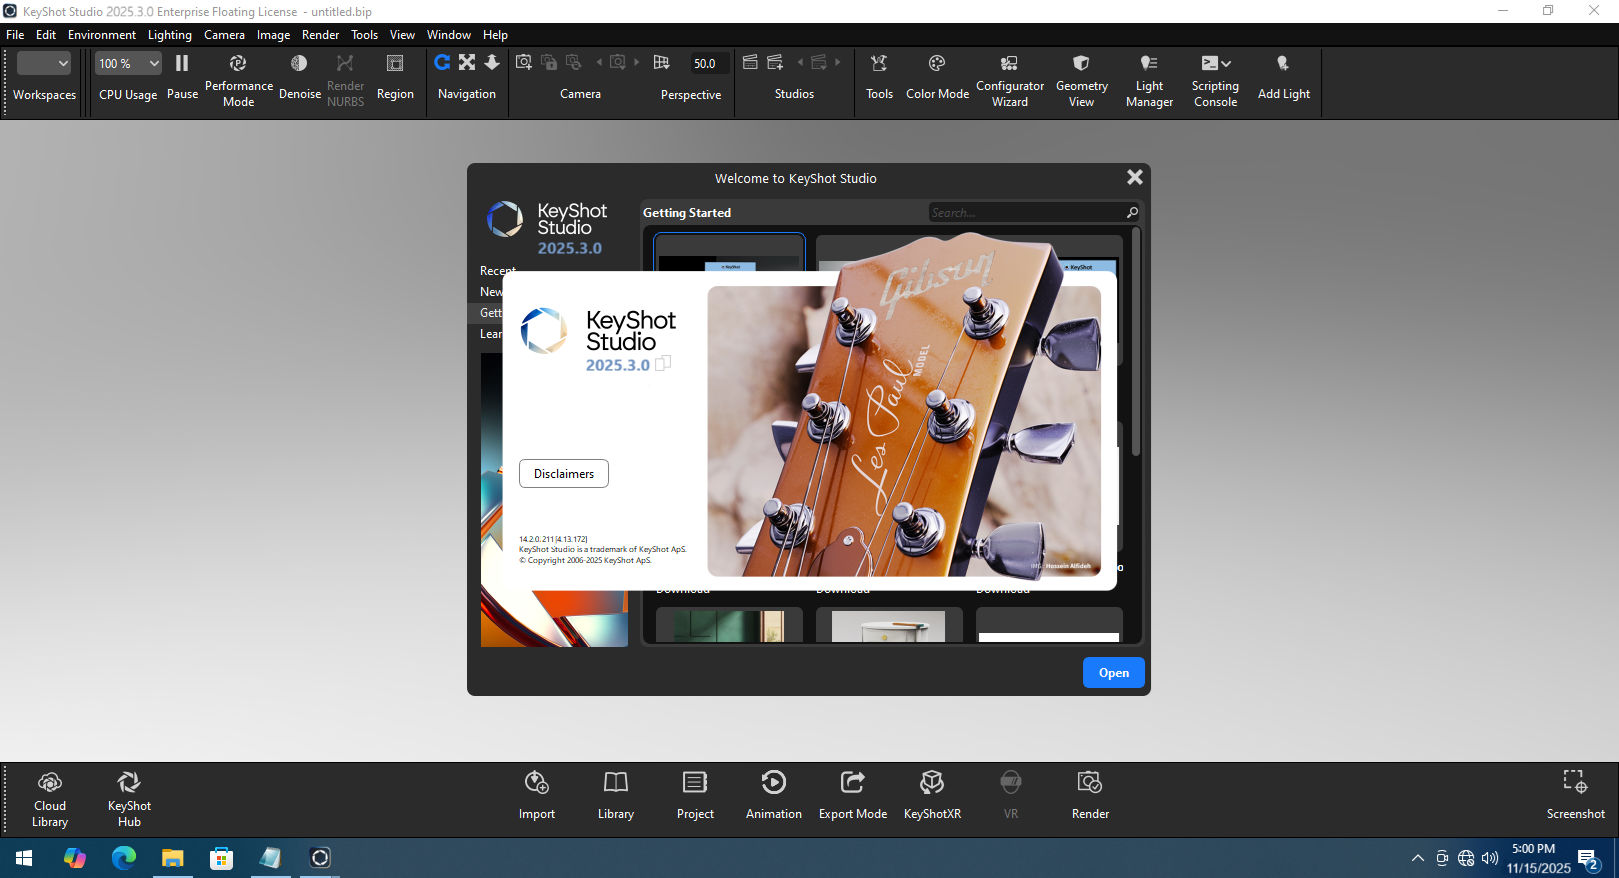Image resolution: width=1619 pixels, height=878 pixels.
Task: Open the Tools toolbar button
Action: (879, 77)
